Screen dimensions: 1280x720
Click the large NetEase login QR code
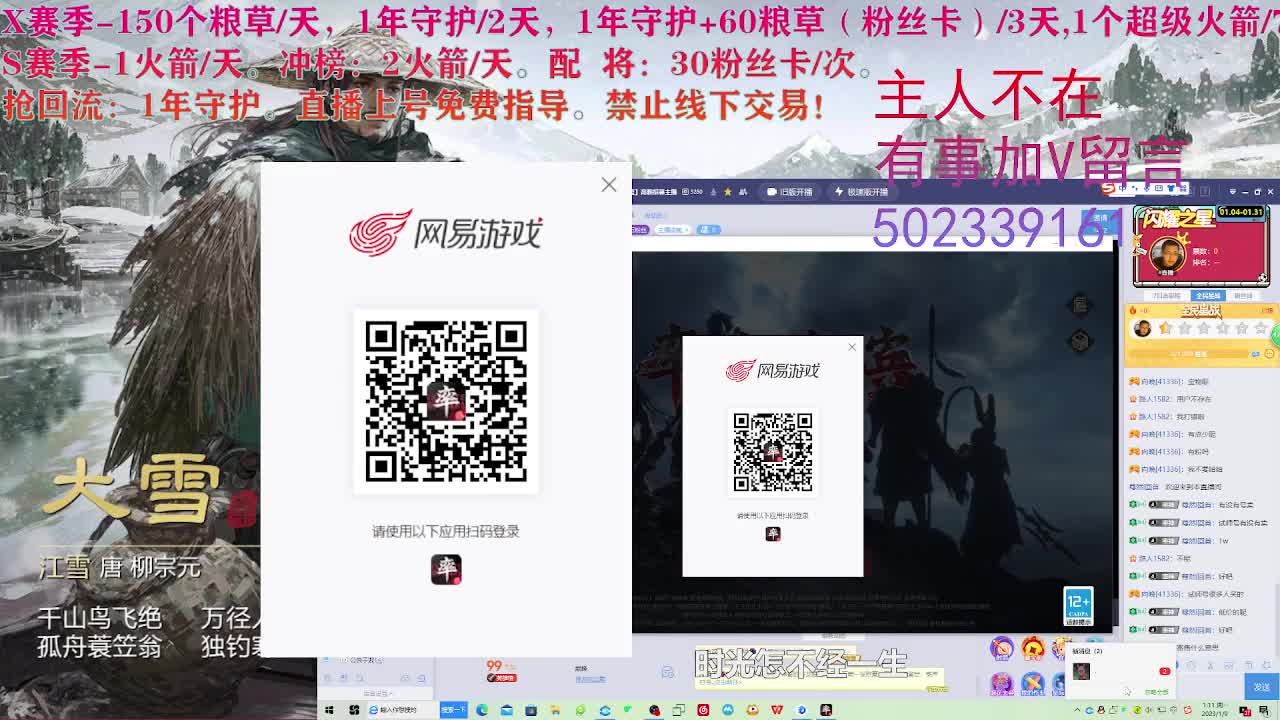click(446, 401)
